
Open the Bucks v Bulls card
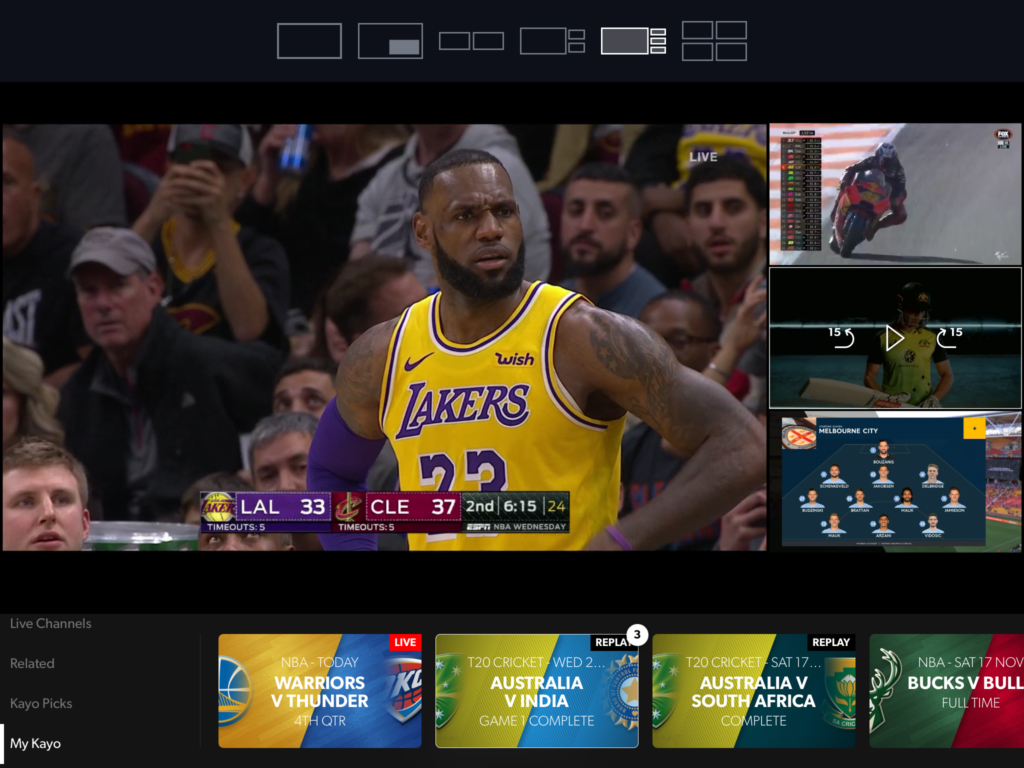946,691
